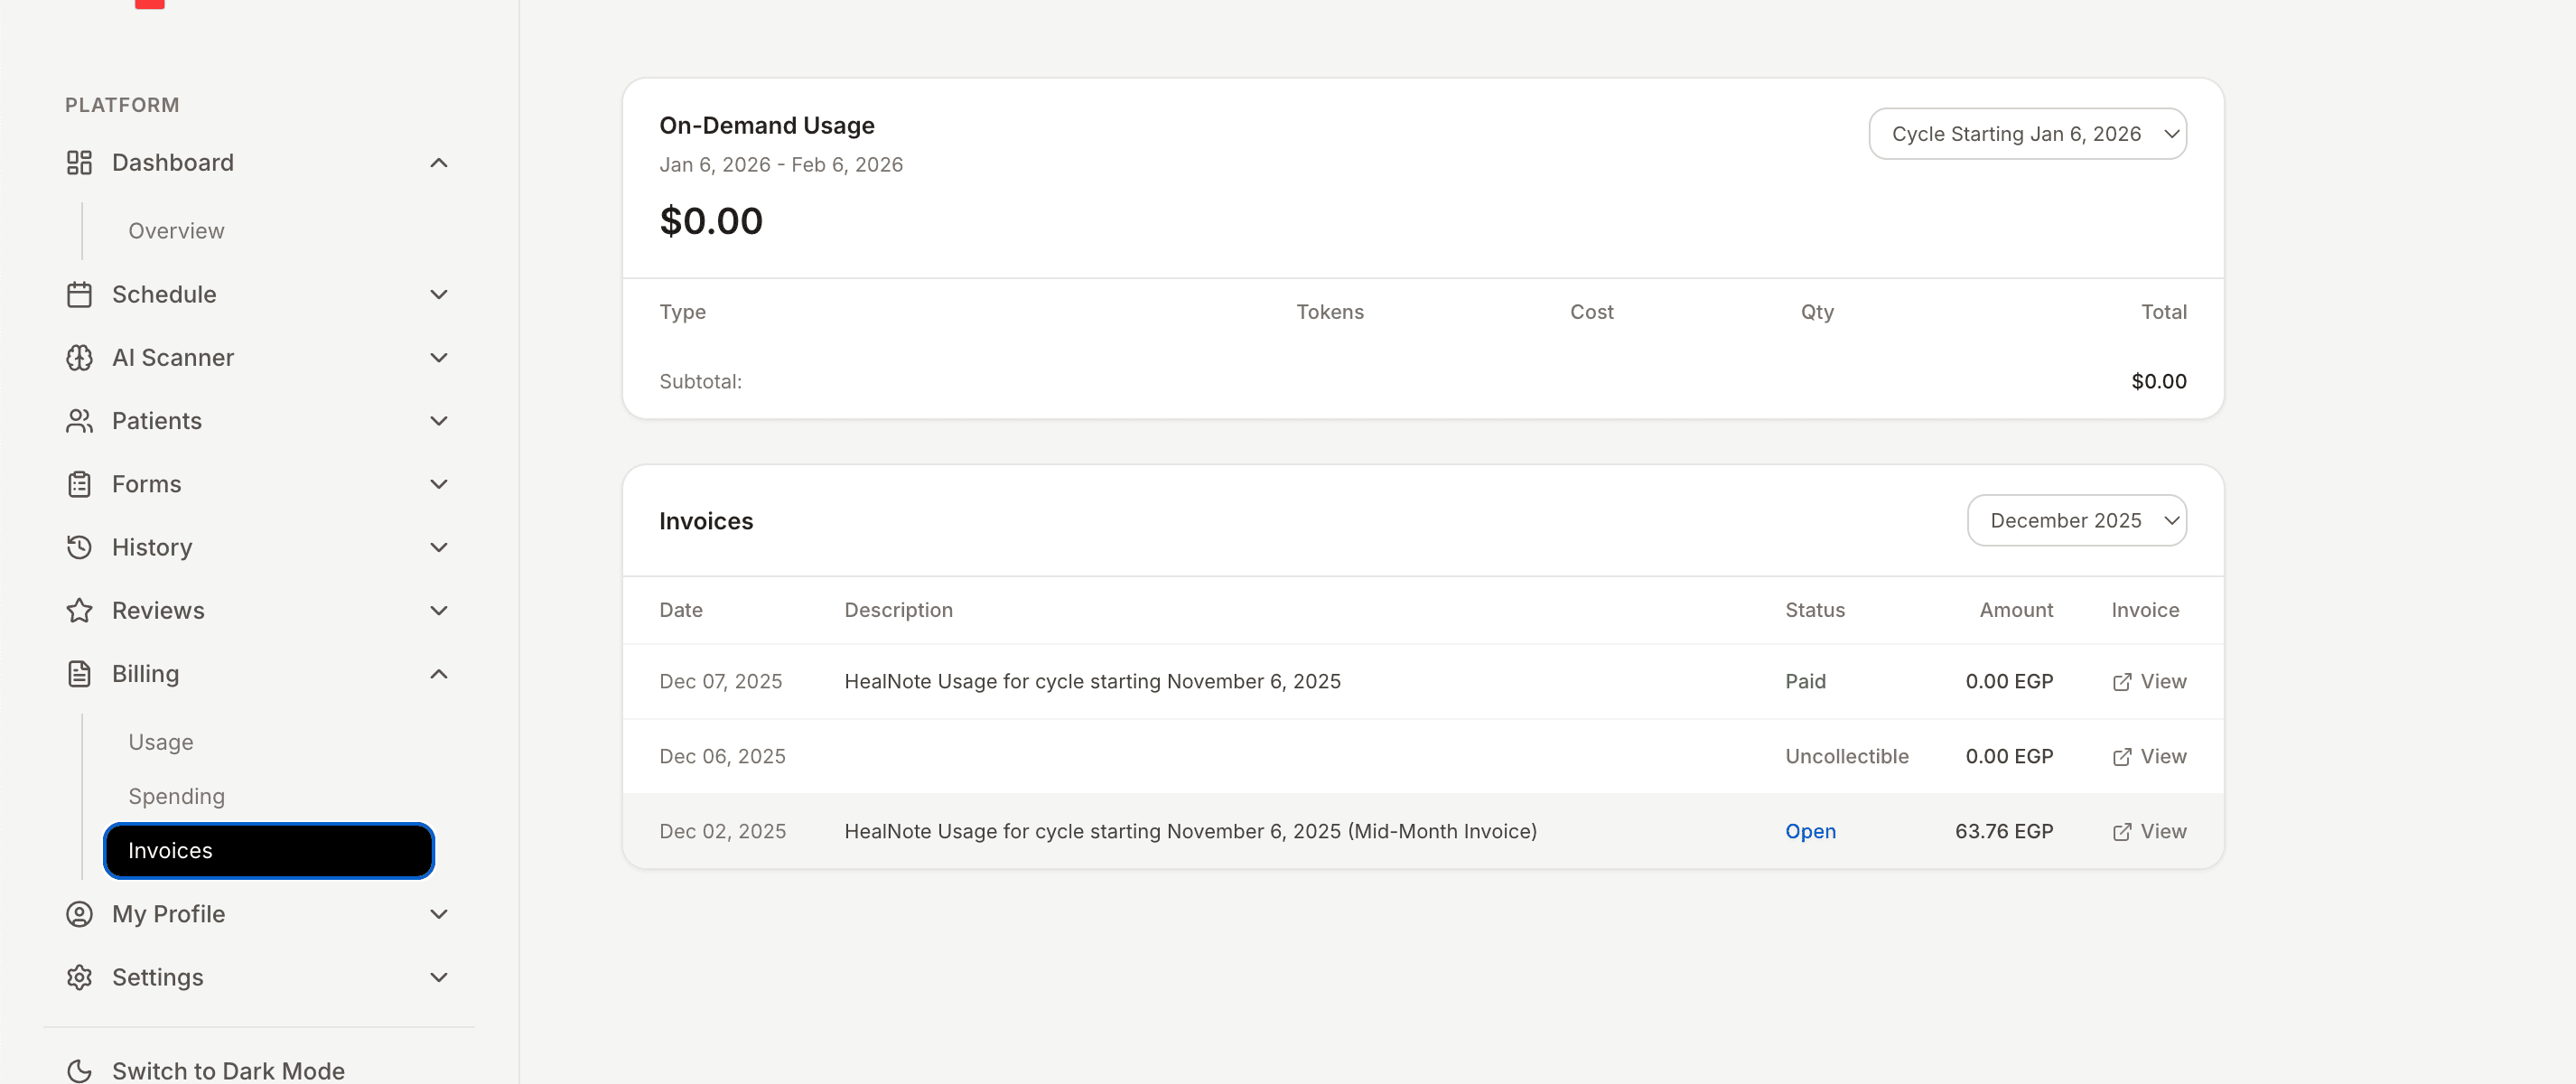Click the Dark Mode moon icon
Image resolution: width=2576 pixels, height=1084 pixels.
point(79,1071)
